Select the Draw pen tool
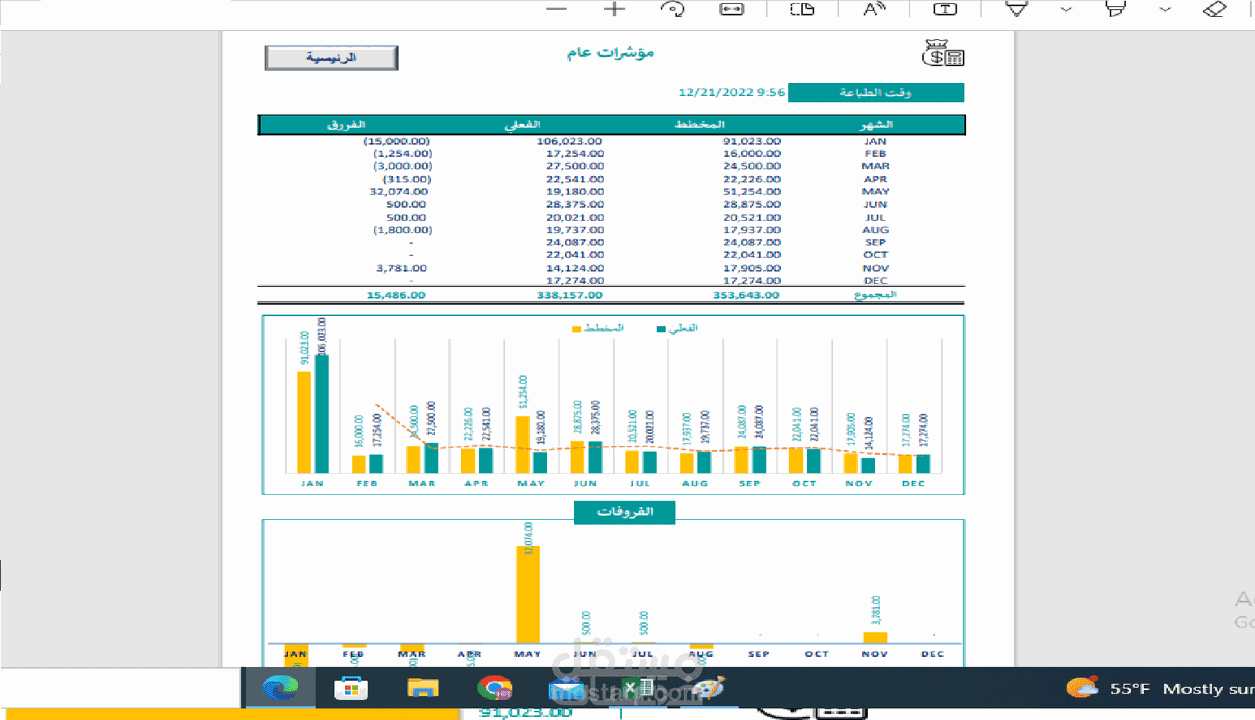Viewport: 1255px width, 720px height. coord(1017,9)
